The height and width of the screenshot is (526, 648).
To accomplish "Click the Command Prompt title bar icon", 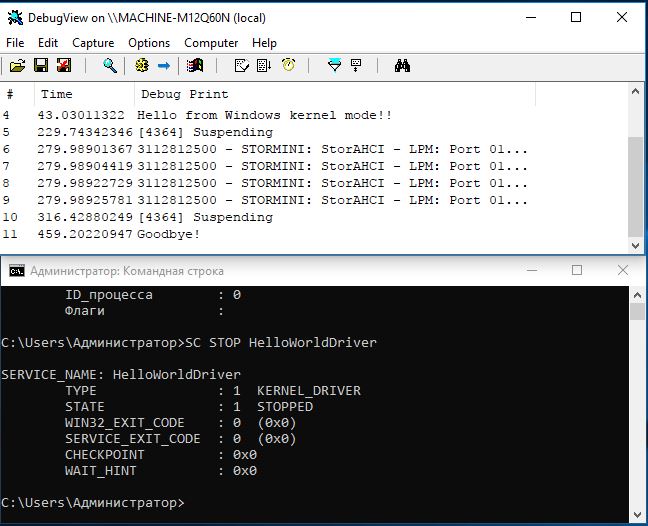I will click(x=17, y=271).
